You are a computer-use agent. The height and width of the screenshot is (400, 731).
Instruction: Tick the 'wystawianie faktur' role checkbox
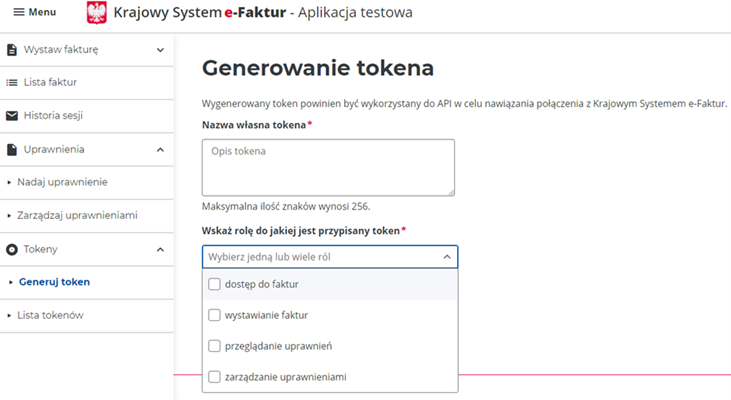(x=214, y=315)
